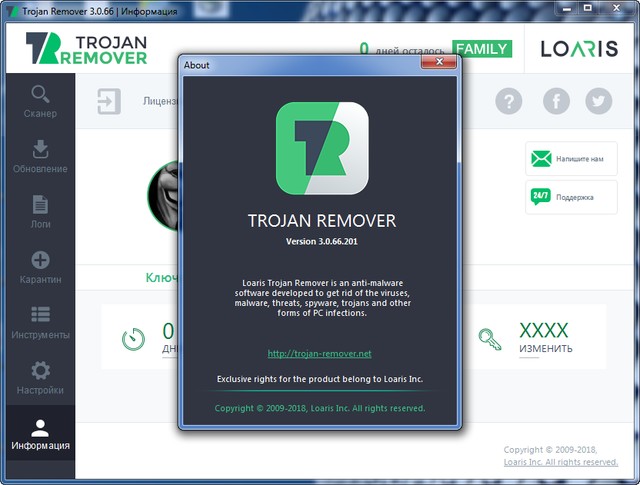640x485 pixels.
Task: Click the help question mark icon
Action: point(510,101)
